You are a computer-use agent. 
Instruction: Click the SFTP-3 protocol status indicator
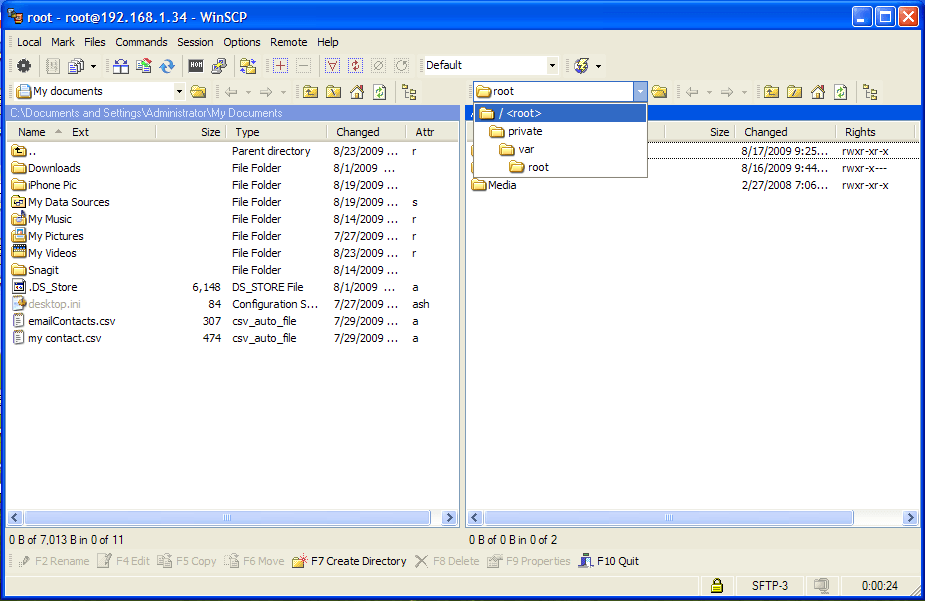point(770,586)
